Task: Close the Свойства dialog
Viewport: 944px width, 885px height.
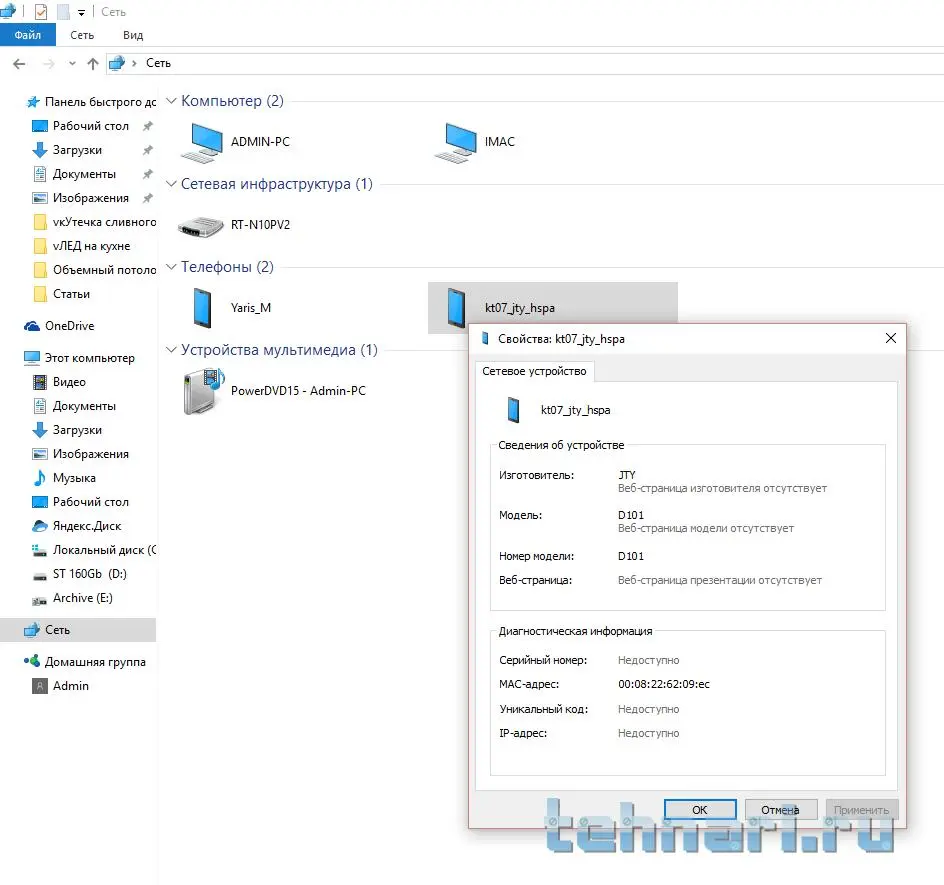Action: pyautogui.click(x=891, y=338)
